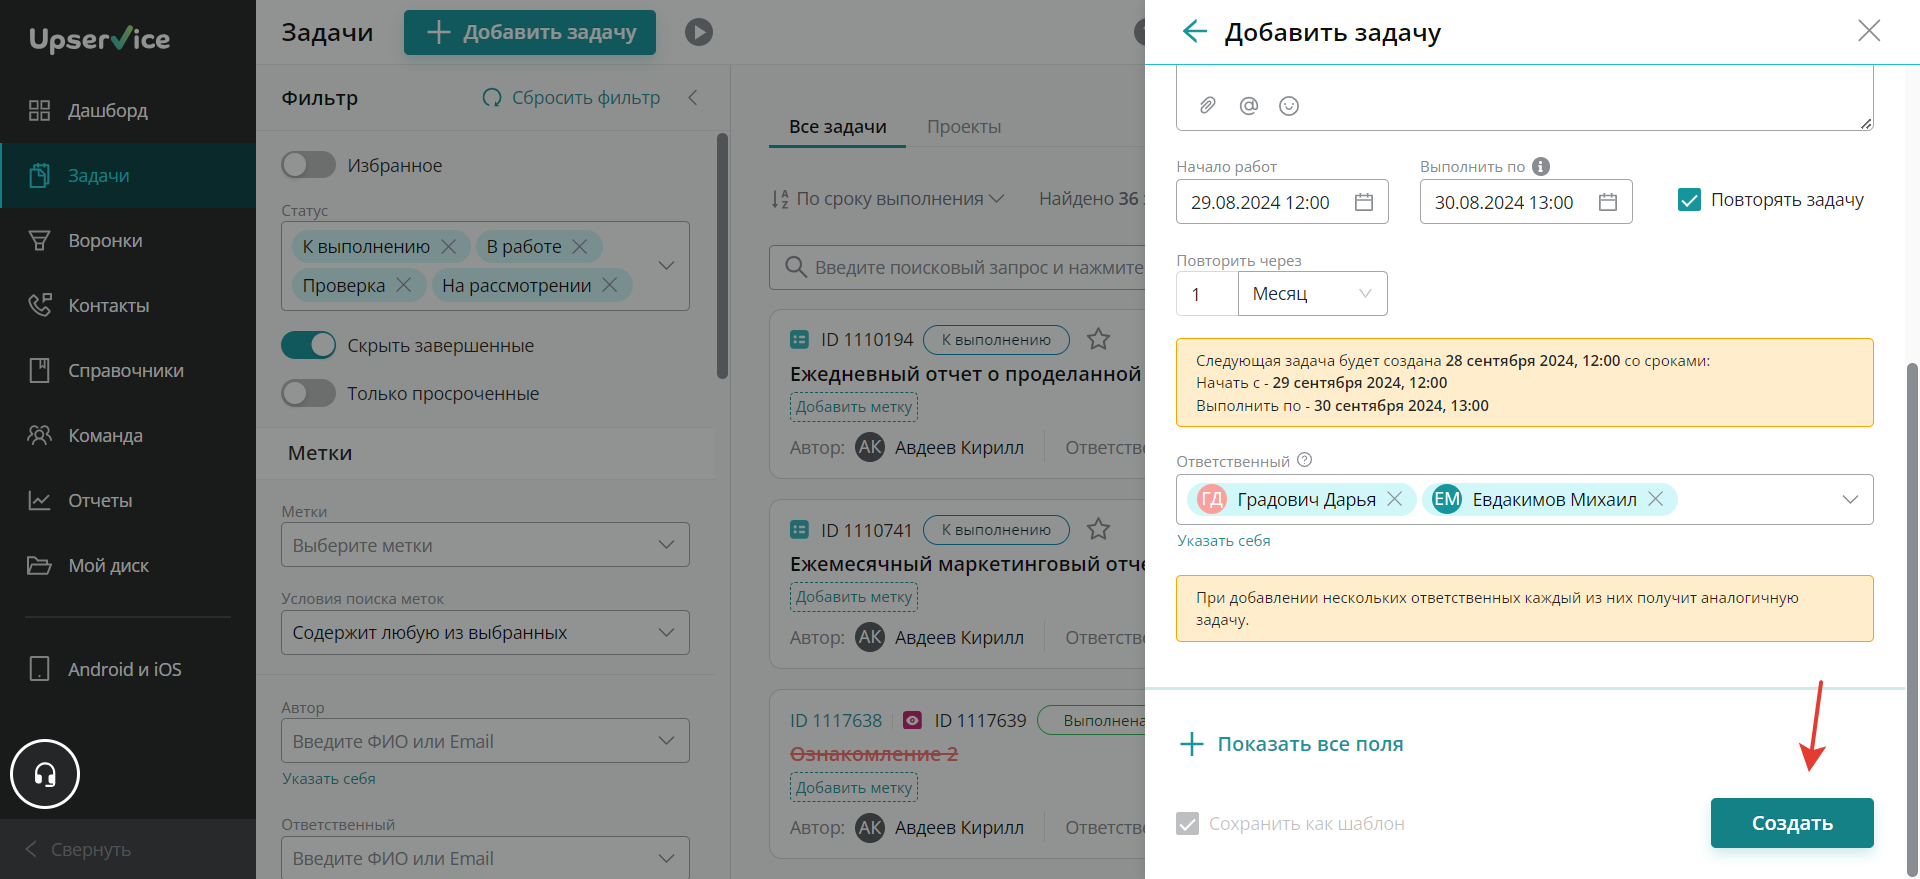Click the paperclip attach file icon
The height and width of the screenshot is (879, 1920).
pos(1208,105)
